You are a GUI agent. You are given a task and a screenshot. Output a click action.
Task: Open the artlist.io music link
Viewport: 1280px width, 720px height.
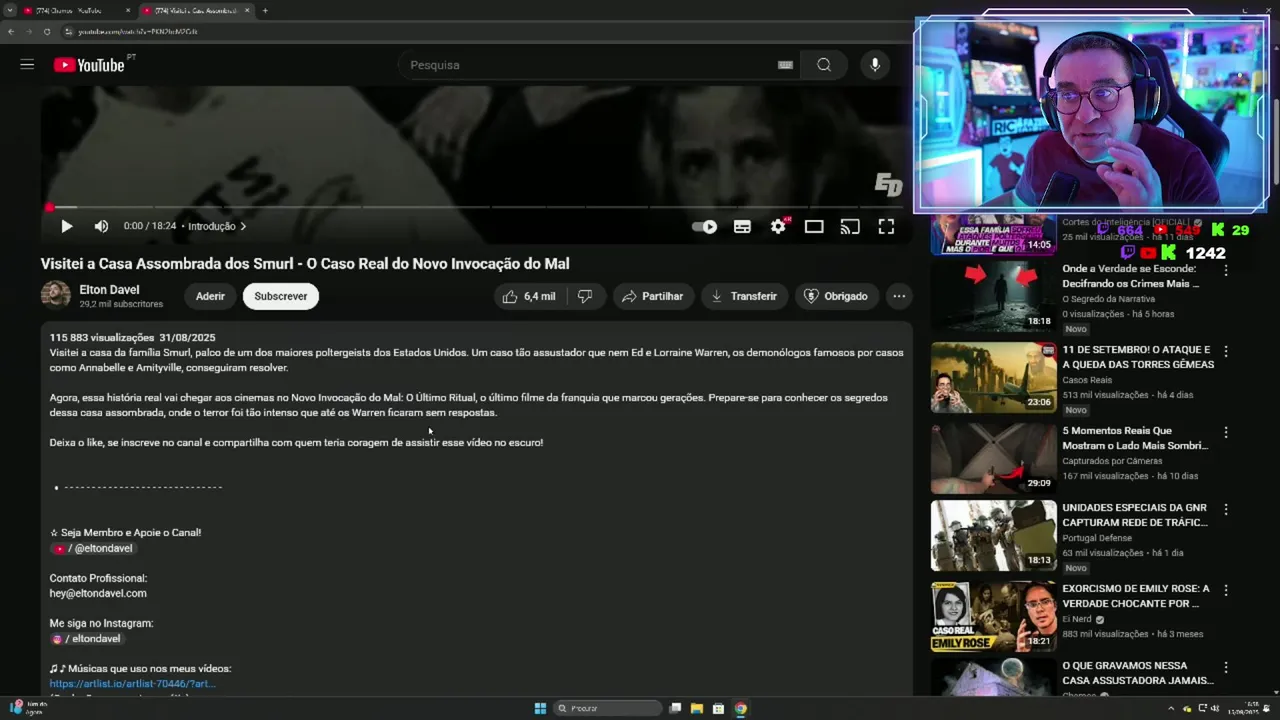(132, 684)
